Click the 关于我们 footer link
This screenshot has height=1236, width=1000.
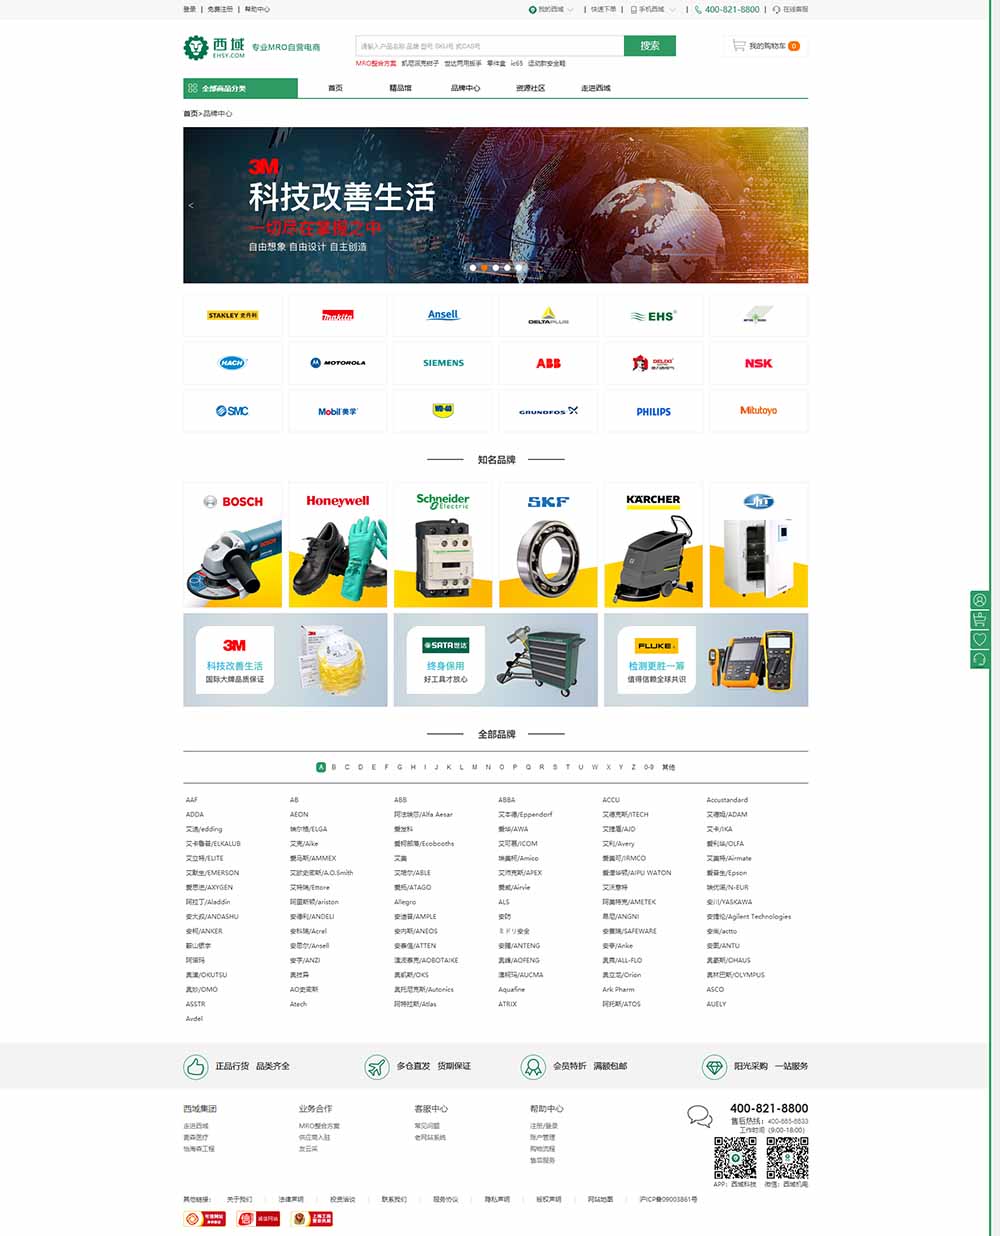coord(239,1199)
